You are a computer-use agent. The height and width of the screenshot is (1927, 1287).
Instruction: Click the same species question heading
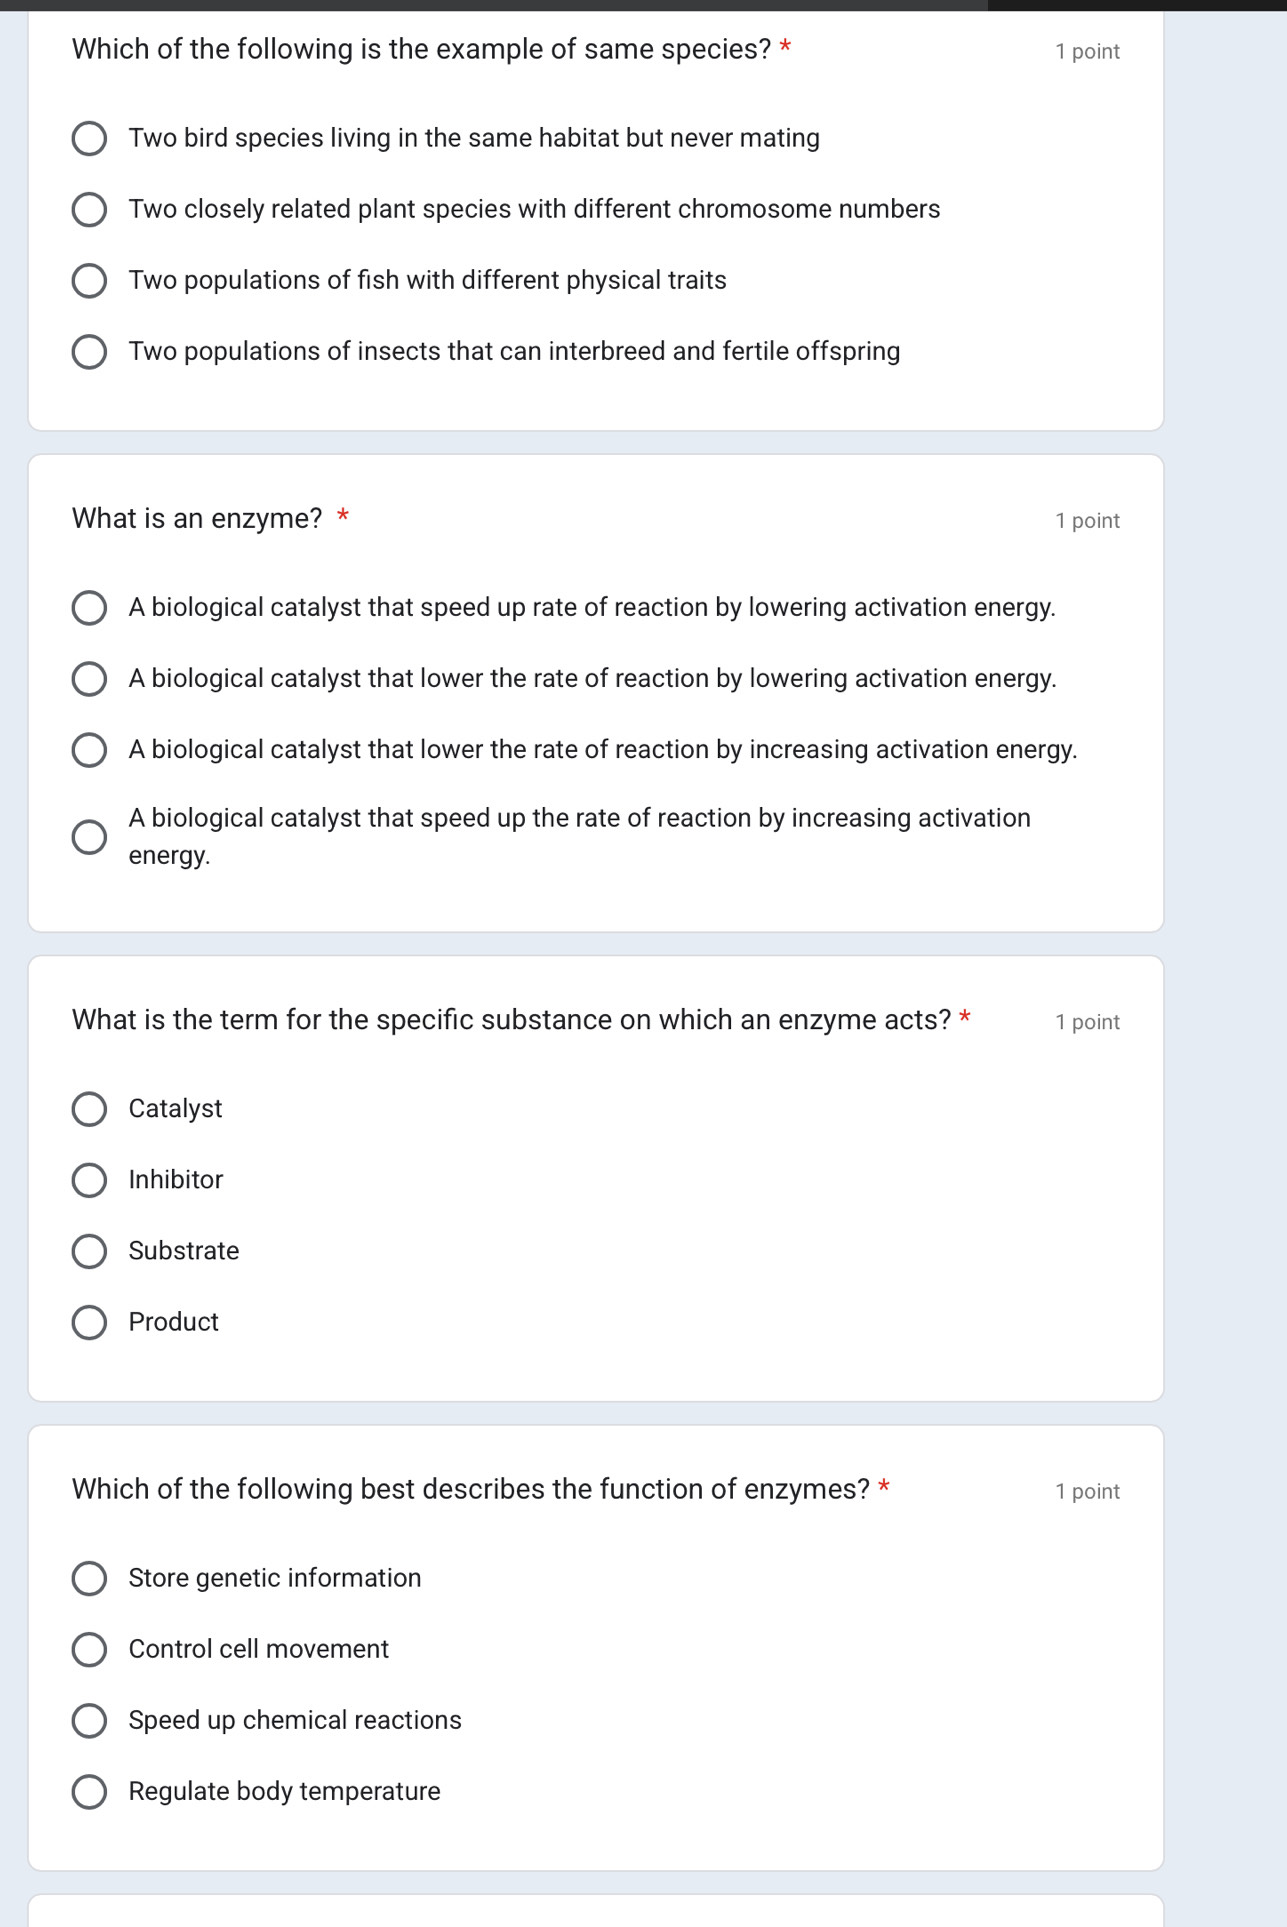pyautogui.click(x=421, y=49)
